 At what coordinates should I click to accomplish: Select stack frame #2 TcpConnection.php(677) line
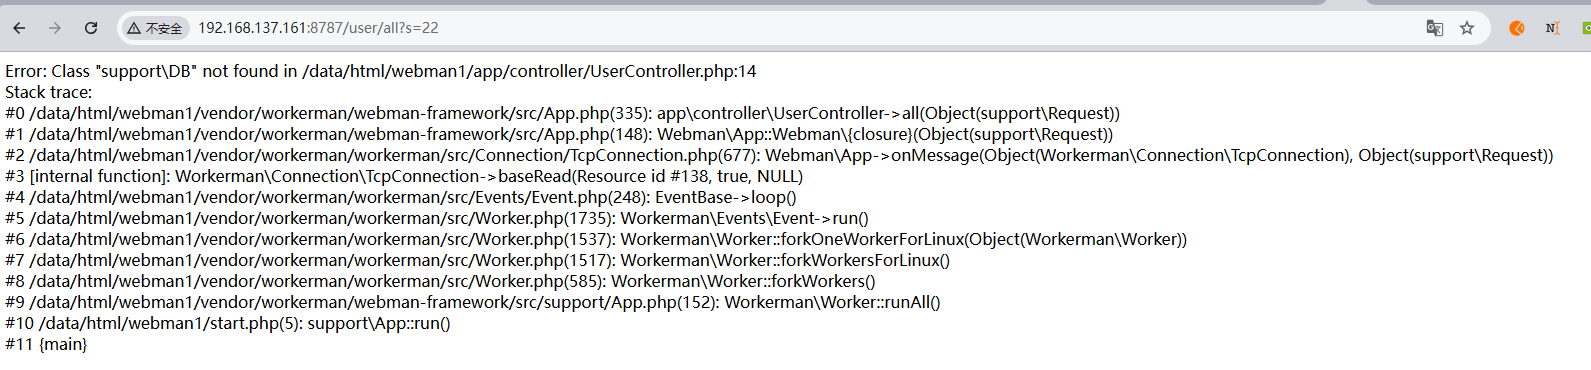click(x=779, y=155)
